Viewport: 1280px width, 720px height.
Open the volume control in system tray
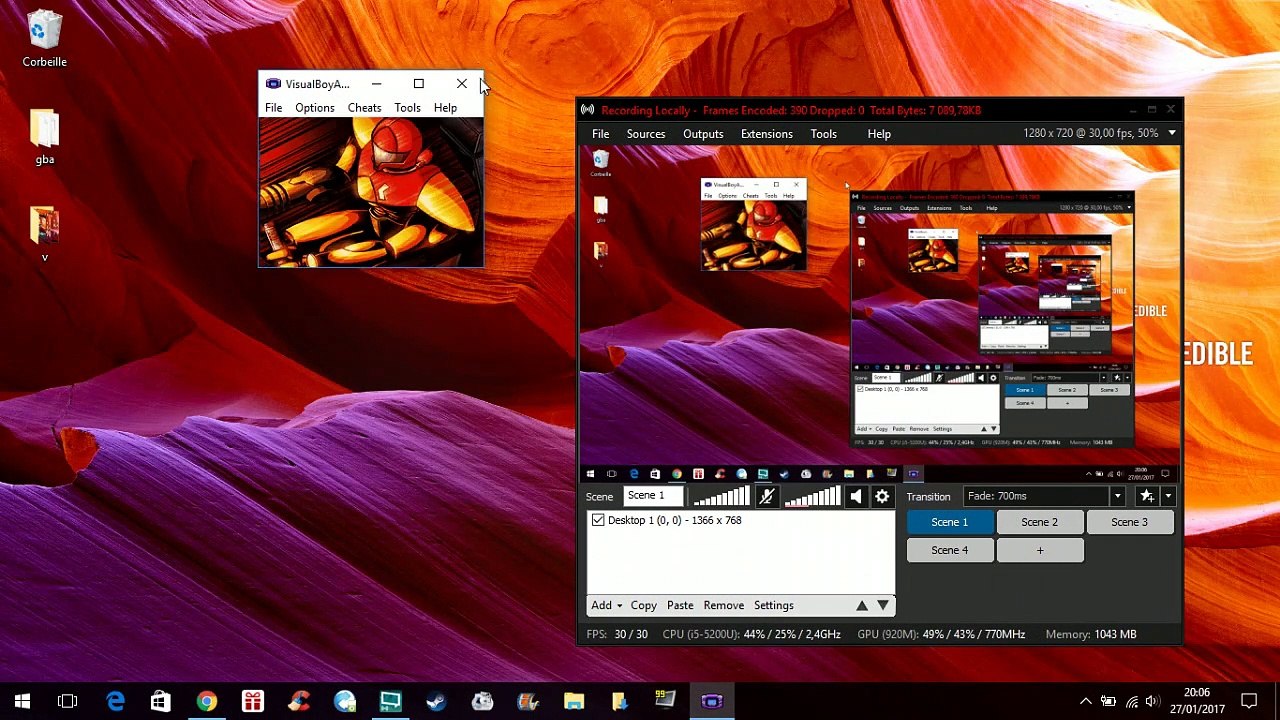[x=1153, y=701]
